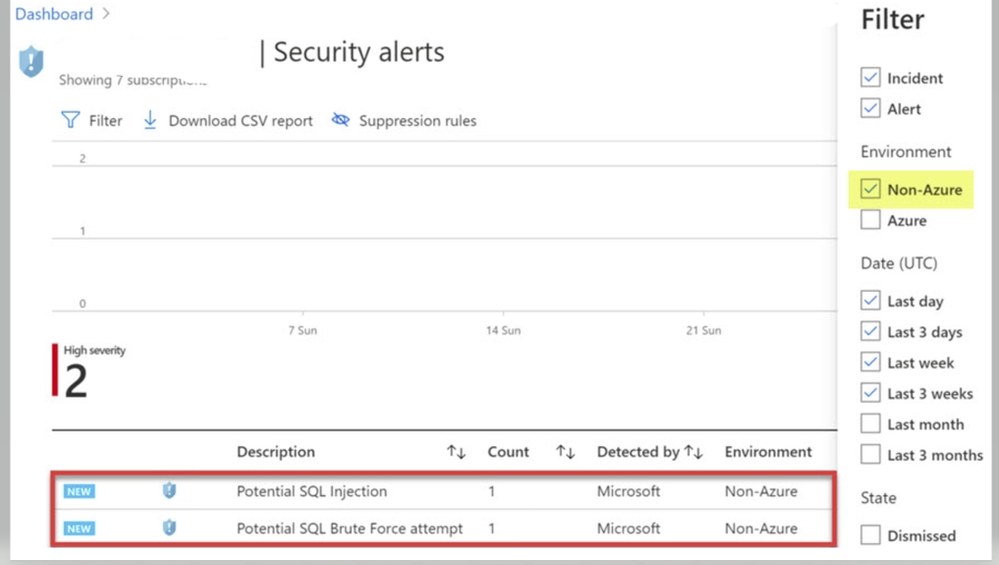Enable the Azure environment checkbox
Image resolution: width=999 pixels, height=565 pixels.
pos(870,220)
